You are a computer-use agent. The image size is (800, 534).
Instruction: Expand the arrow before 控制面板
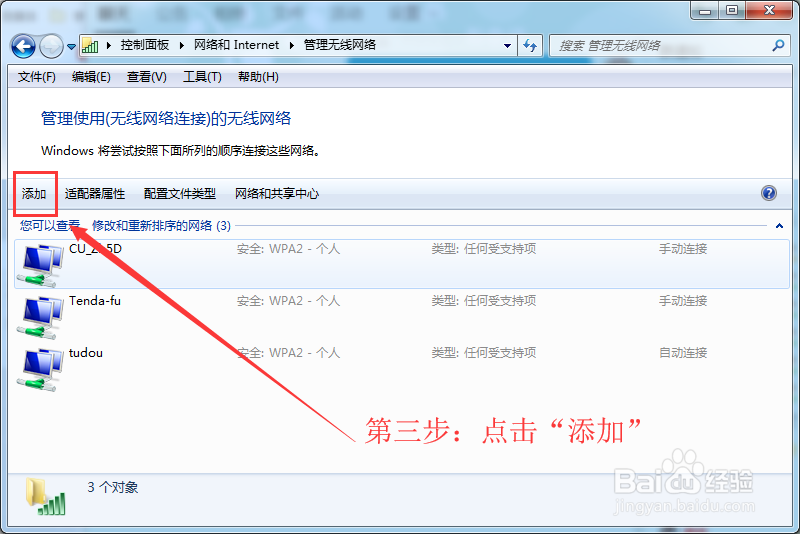[109, 45]
